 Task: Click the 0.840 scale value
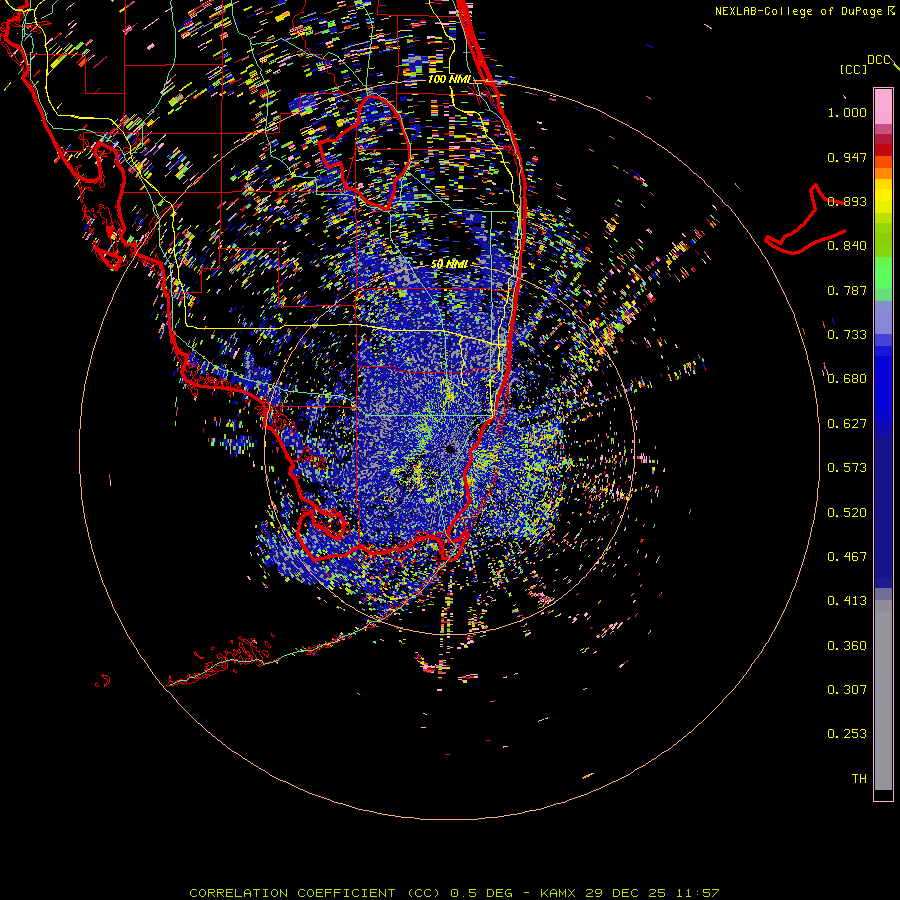tap(847, 246)
